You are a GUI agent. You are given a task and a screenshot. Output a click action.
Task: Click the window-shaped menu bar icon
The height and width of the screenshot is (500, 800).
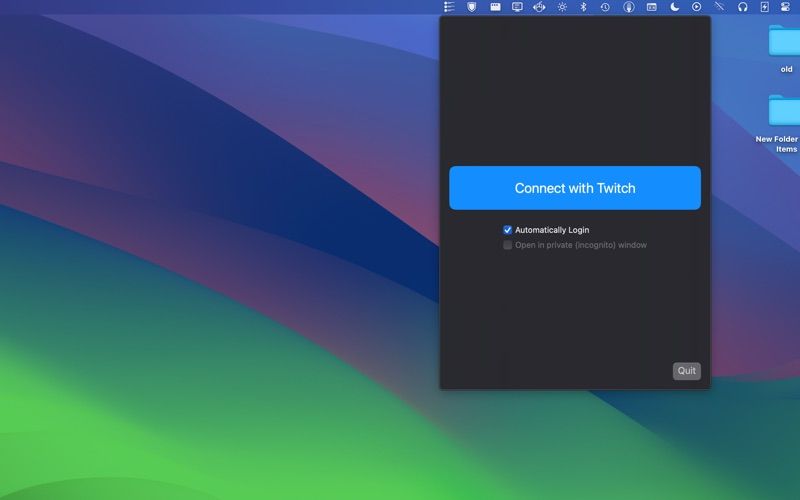point(495,7)
